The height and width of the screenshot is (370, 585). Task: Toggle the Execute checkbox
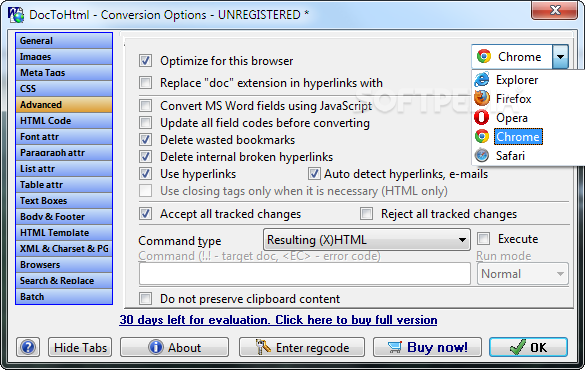pos(484,238)
